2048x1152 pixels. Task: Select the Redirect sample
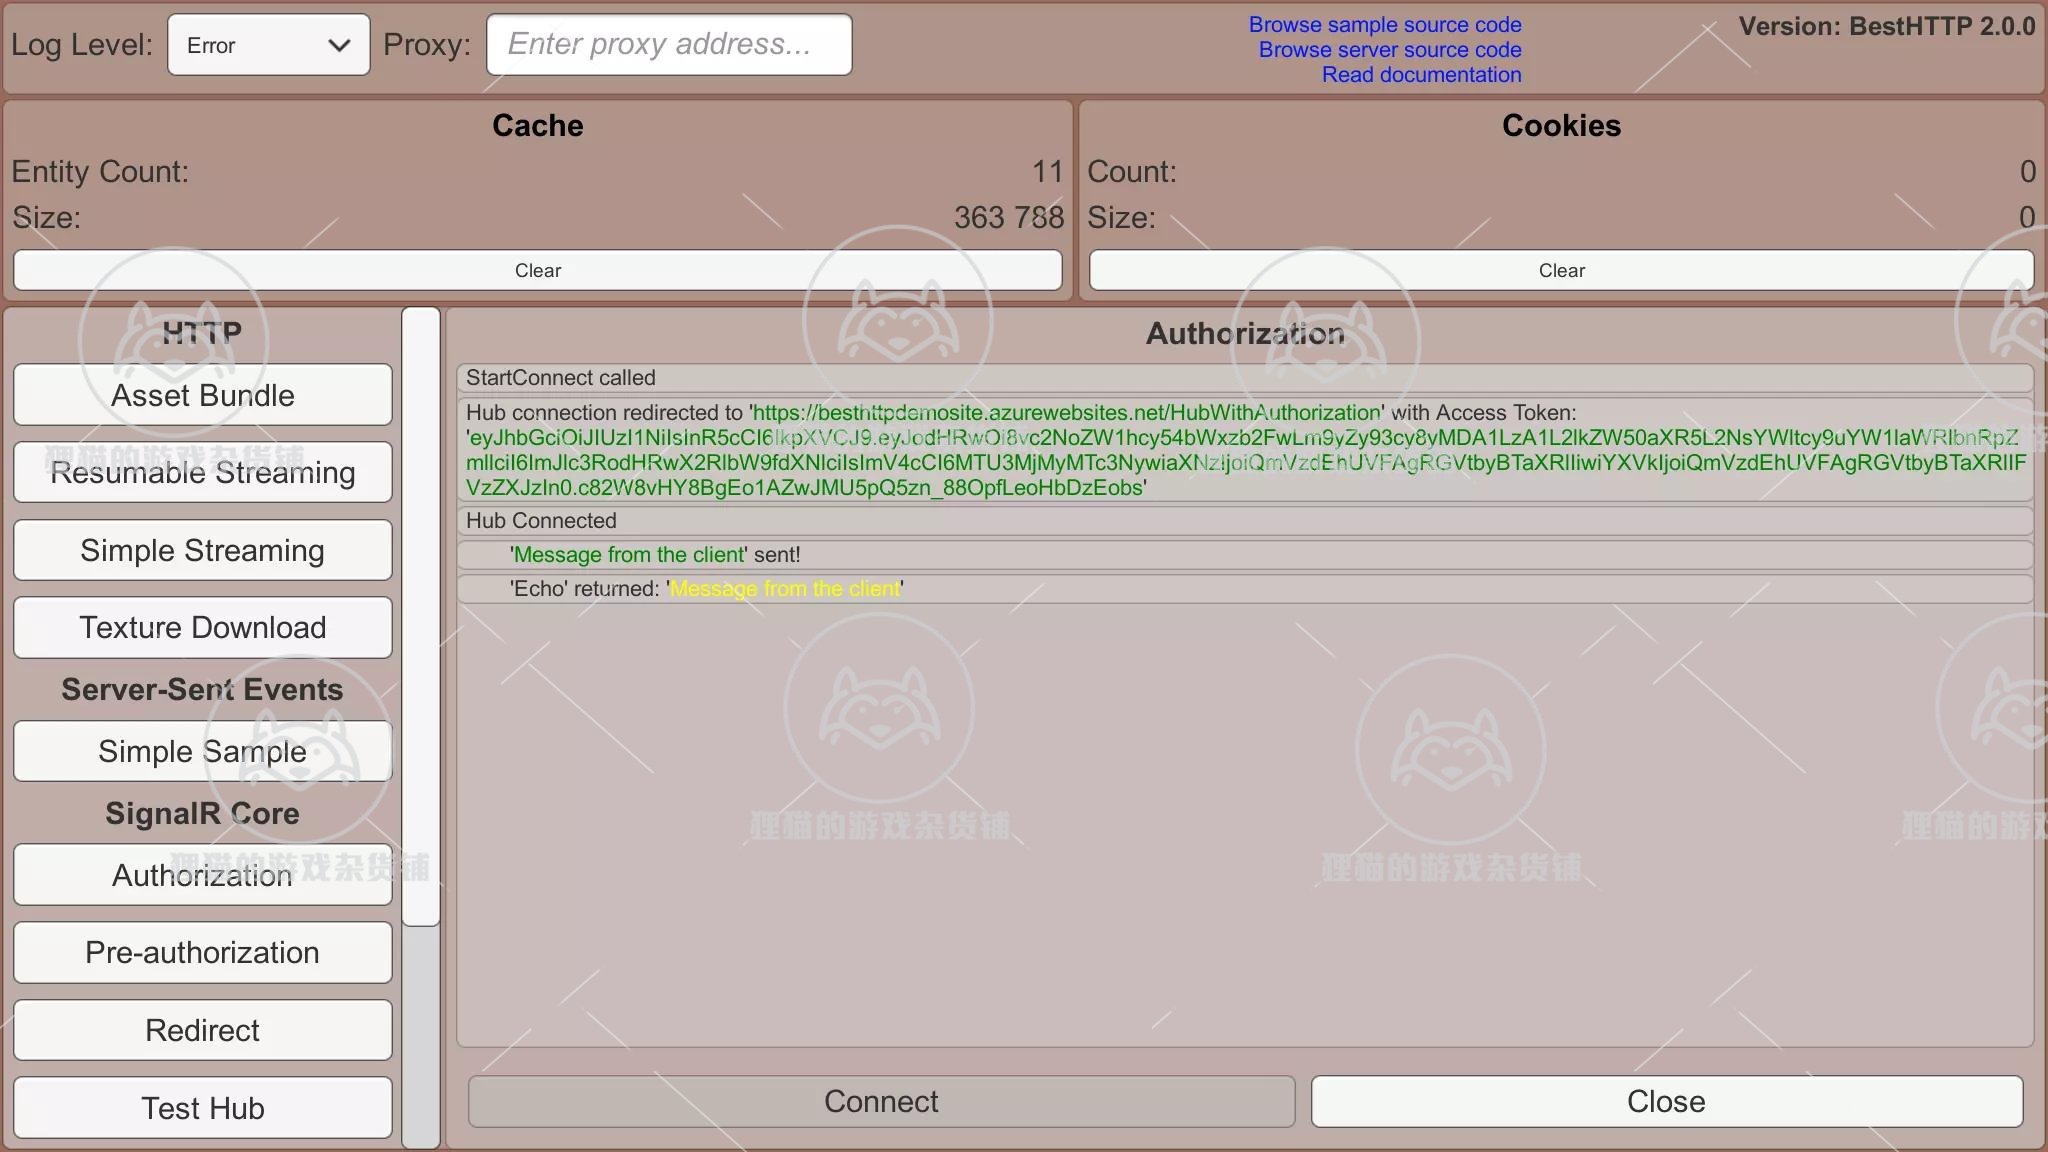click(202, 1030)
